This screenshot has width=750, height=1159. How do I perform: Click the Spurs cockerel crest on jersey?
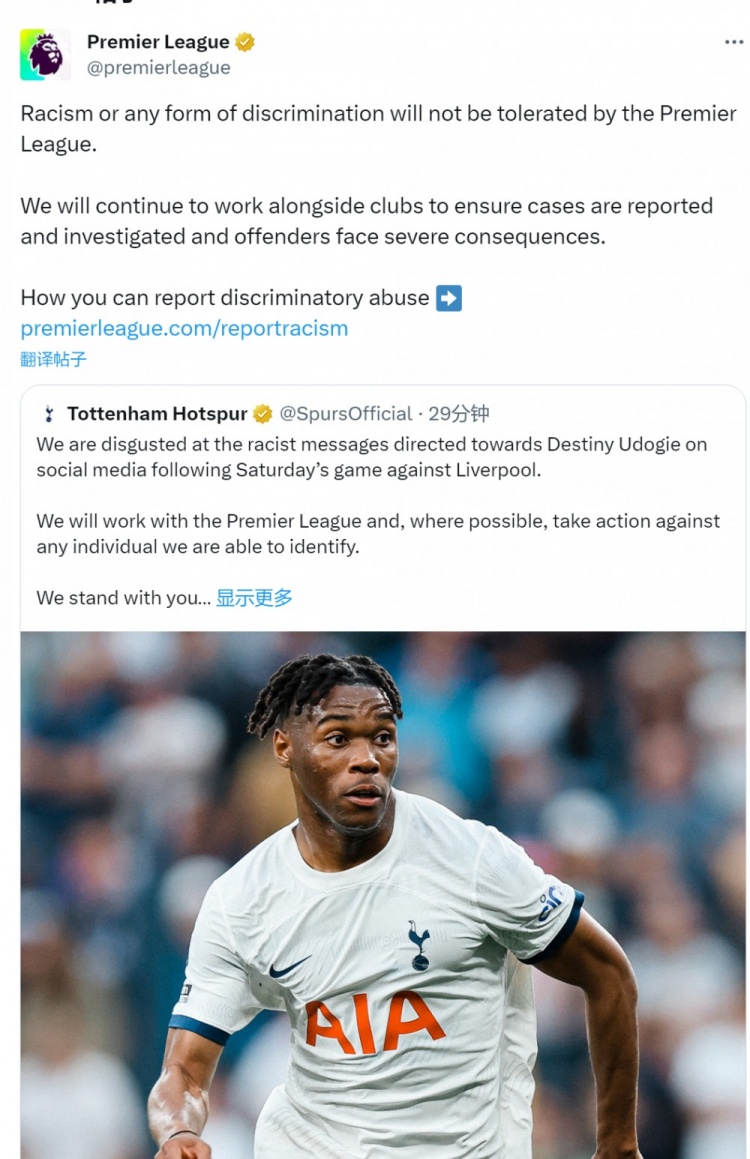coord(419,945)
